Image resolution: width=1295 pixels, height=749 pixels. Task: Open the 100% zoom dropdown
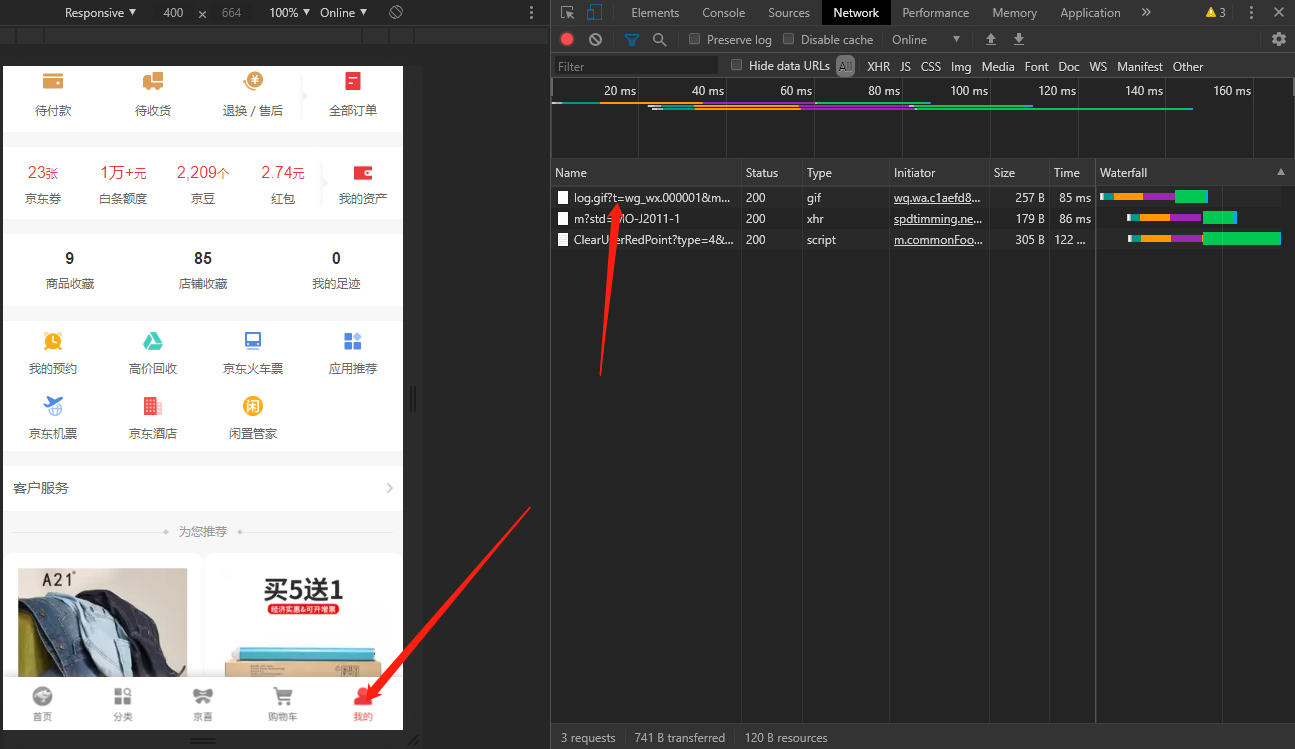pos(290,12)
